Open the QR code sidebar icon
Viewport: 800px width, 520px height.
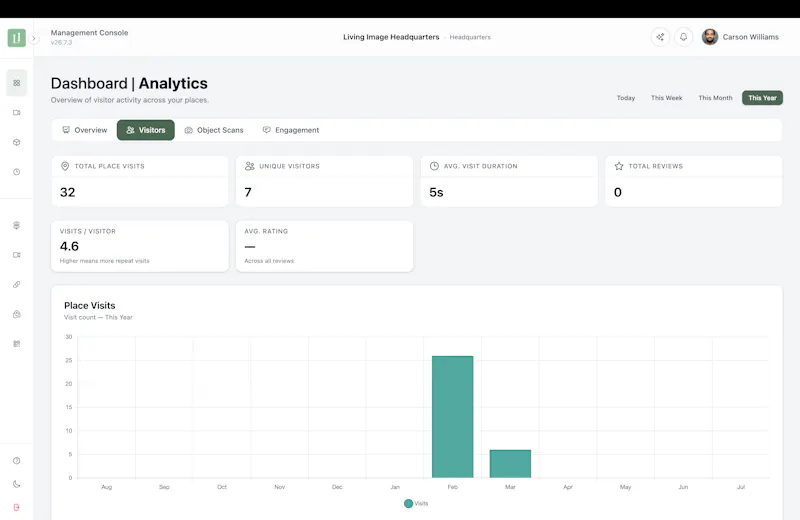[16, 344]
